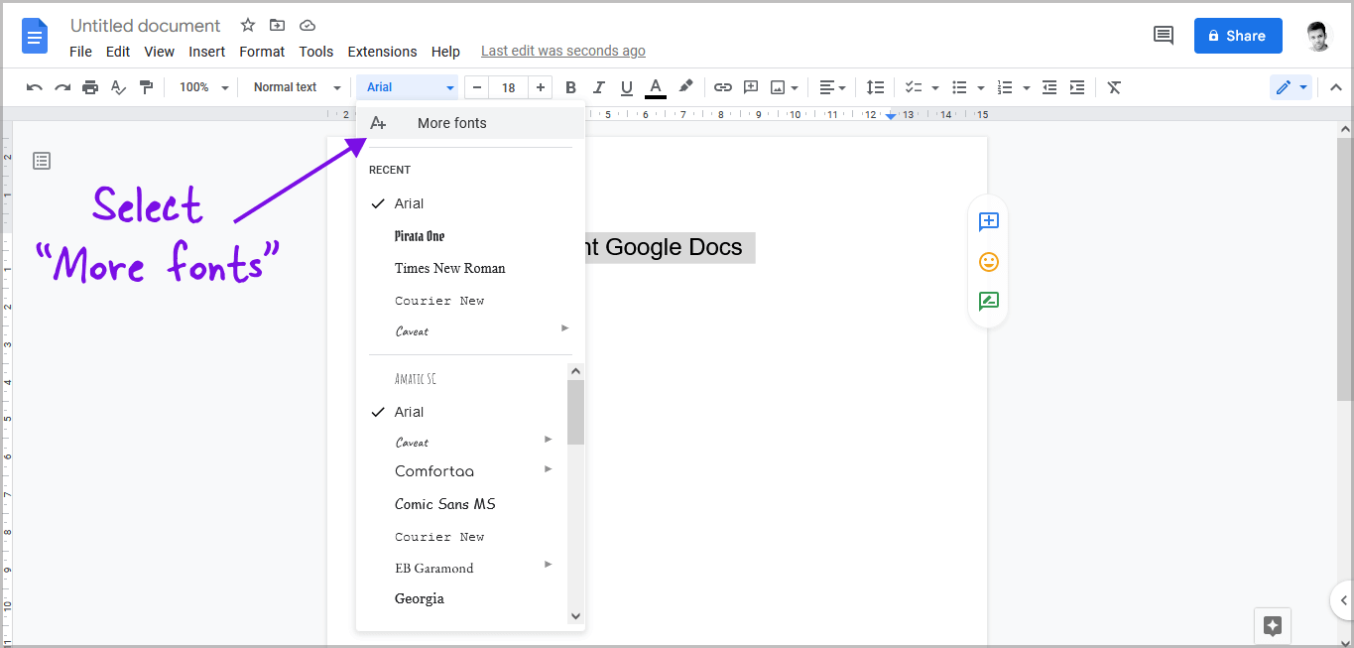The height and width of the screenshot is (648, 1354).
Task: Open the Editing mode pencil dropdown
Action: pyautogui.click(x=1291, y=88)
